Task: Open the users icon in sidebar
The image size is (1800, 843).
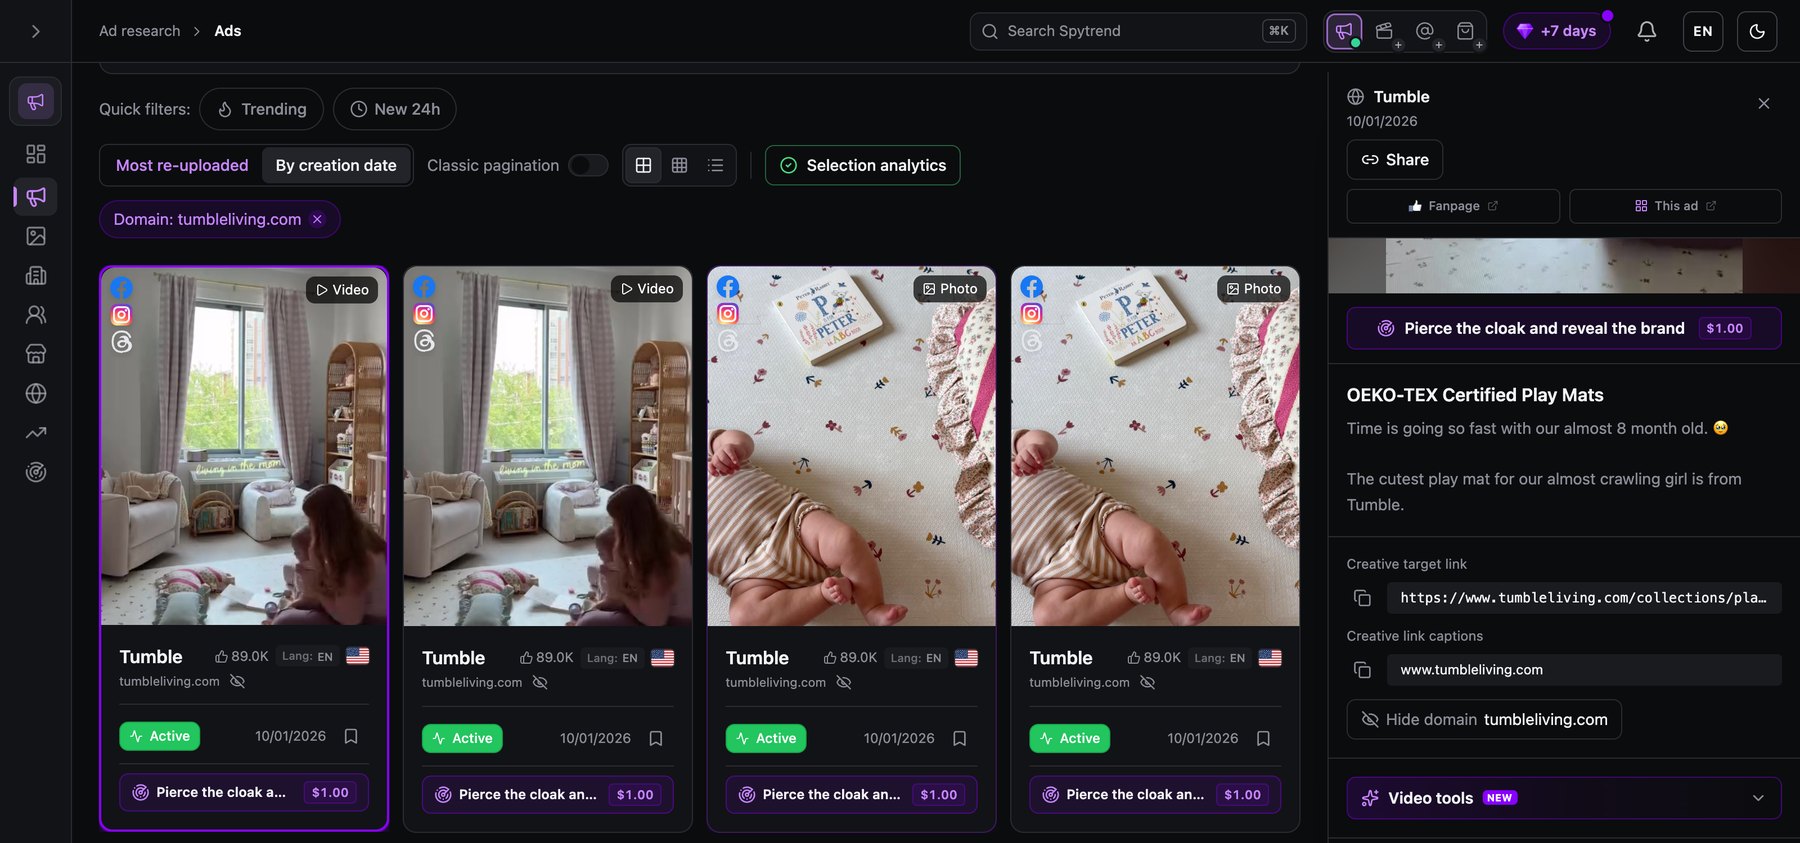Action: click(x=36, y=315)
